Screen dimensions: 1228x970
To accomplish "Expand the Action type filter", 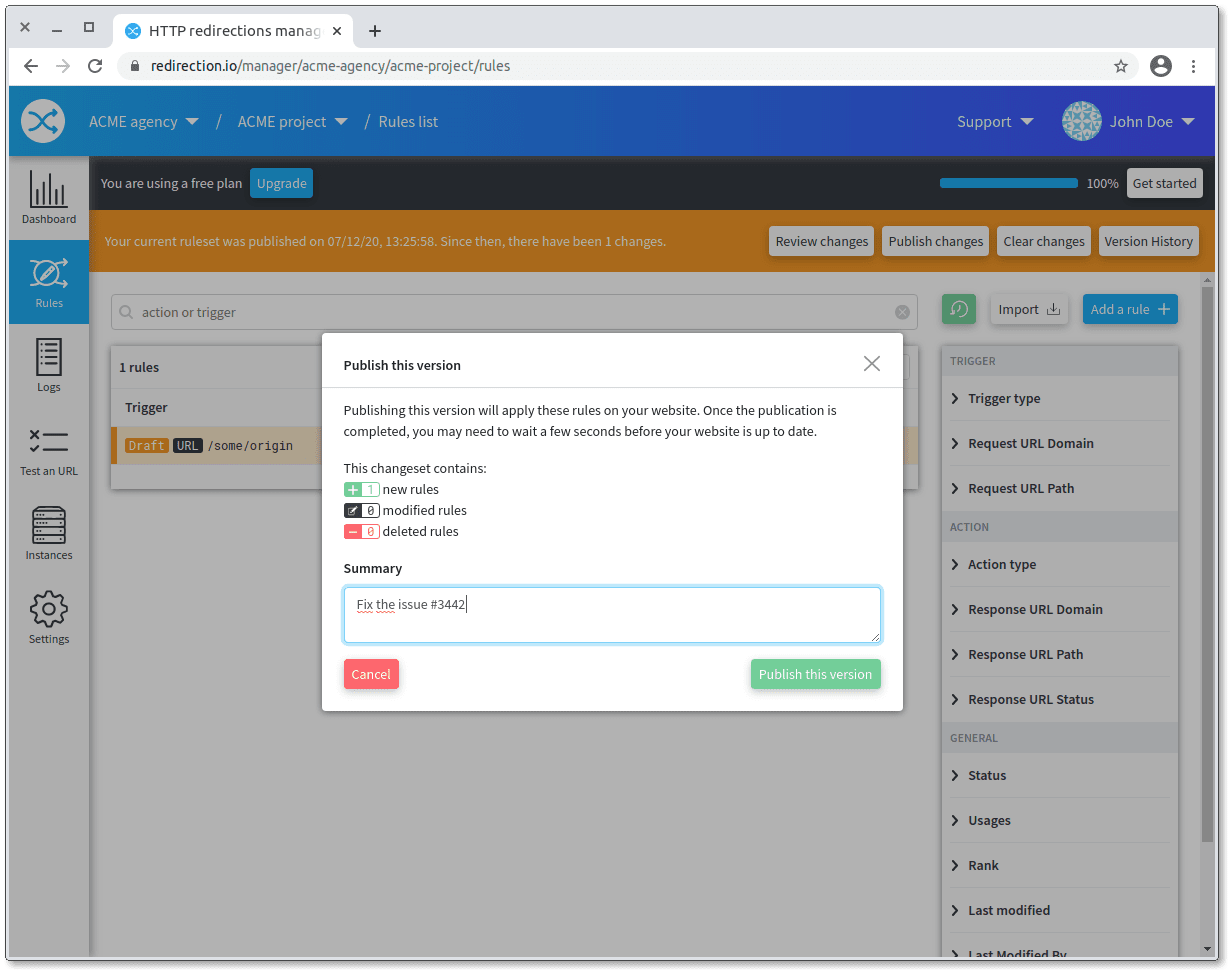I will [x=1001, y=564].
